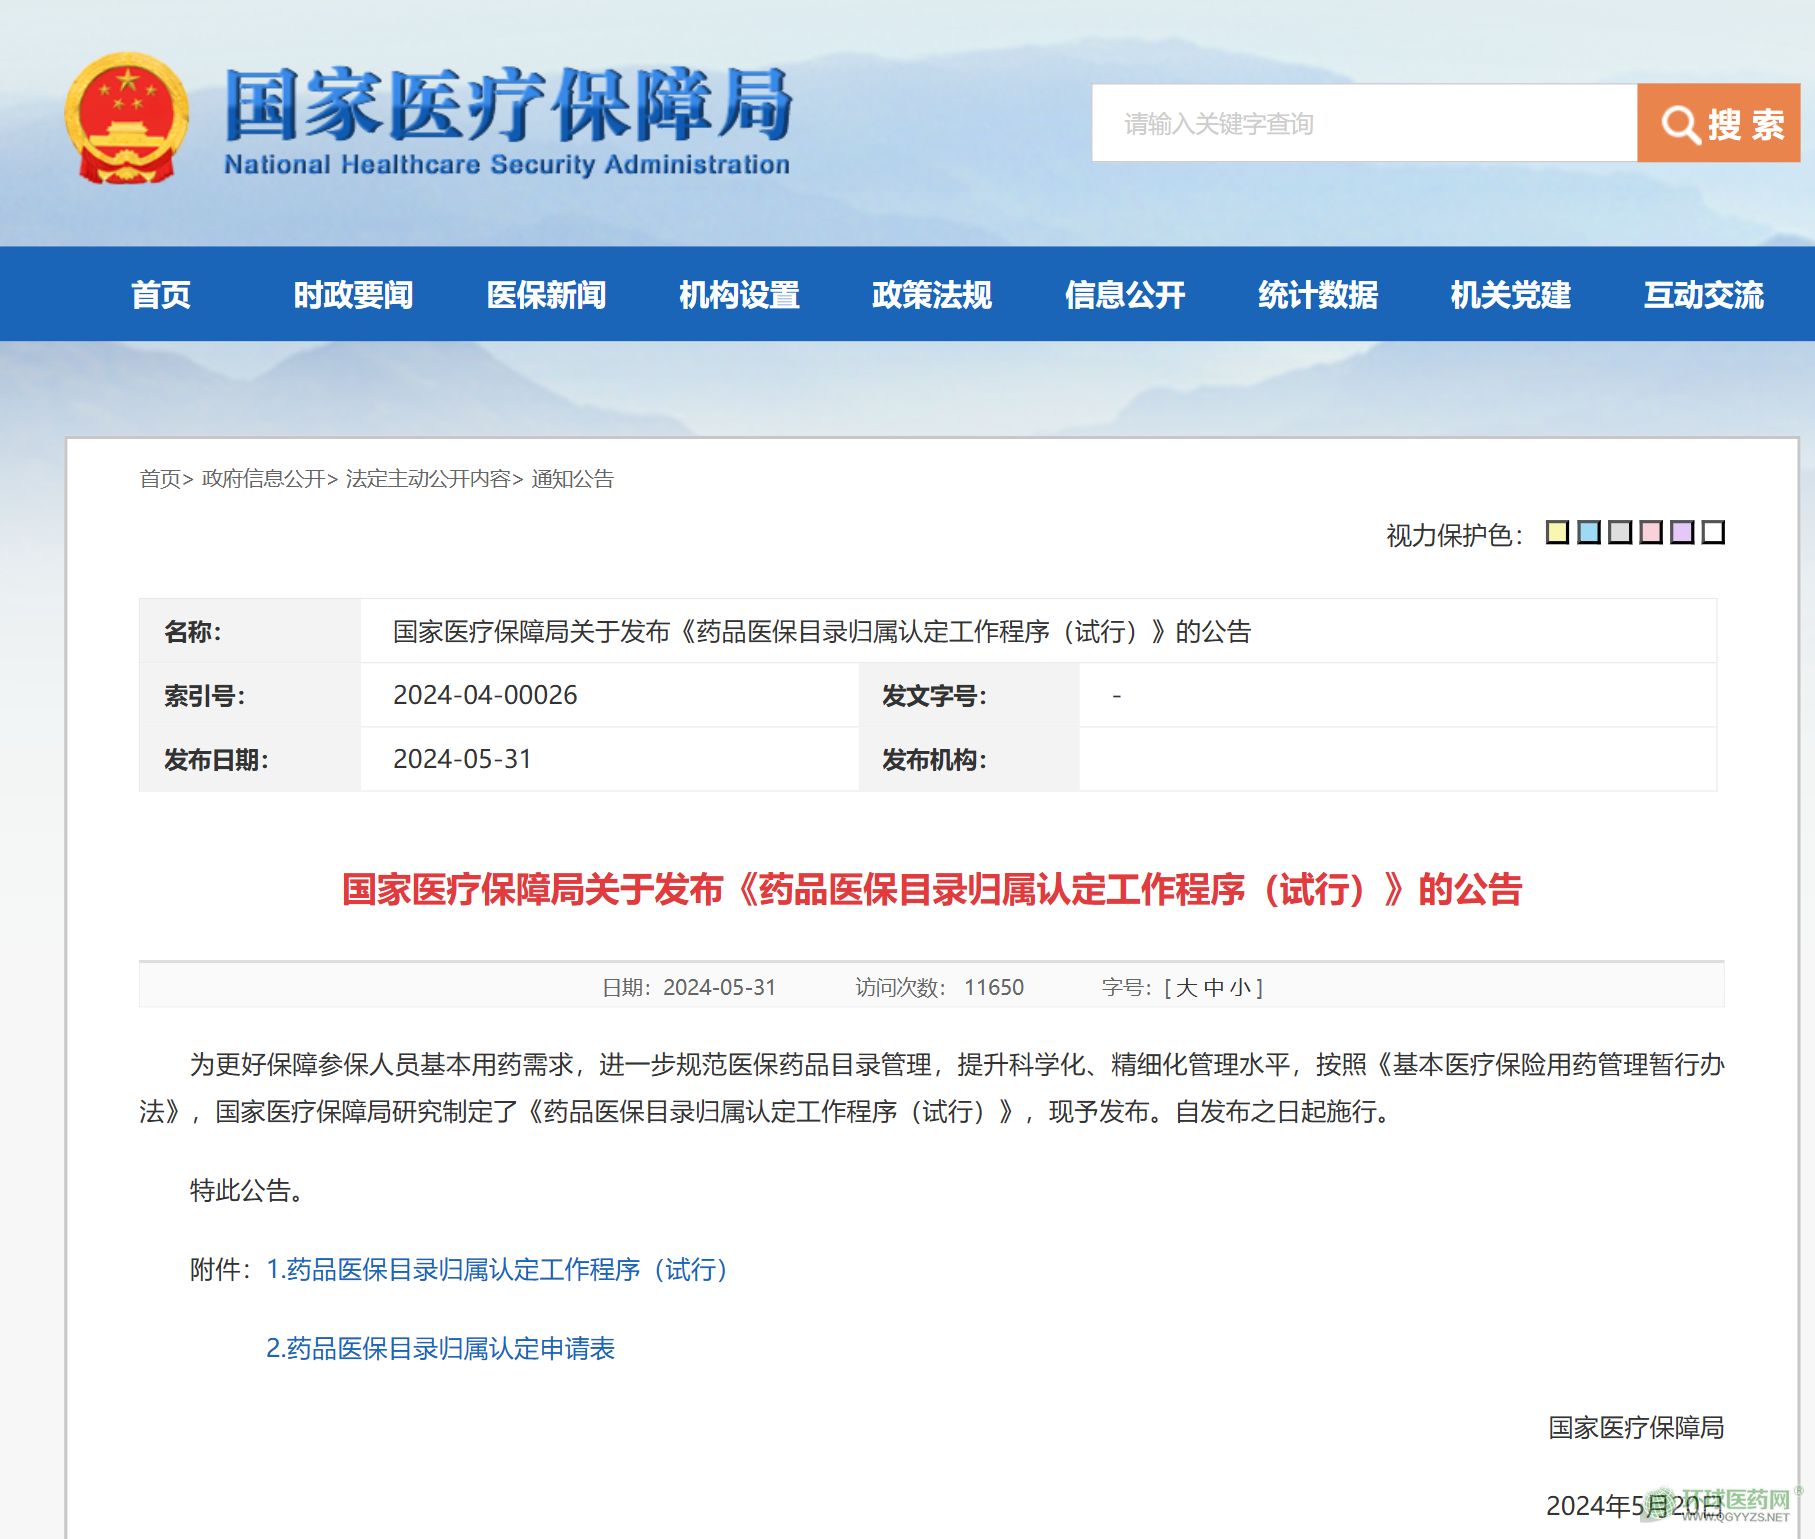
Task: Open 统计数据 in the navigation bar
Action: tap(1317, 295)
